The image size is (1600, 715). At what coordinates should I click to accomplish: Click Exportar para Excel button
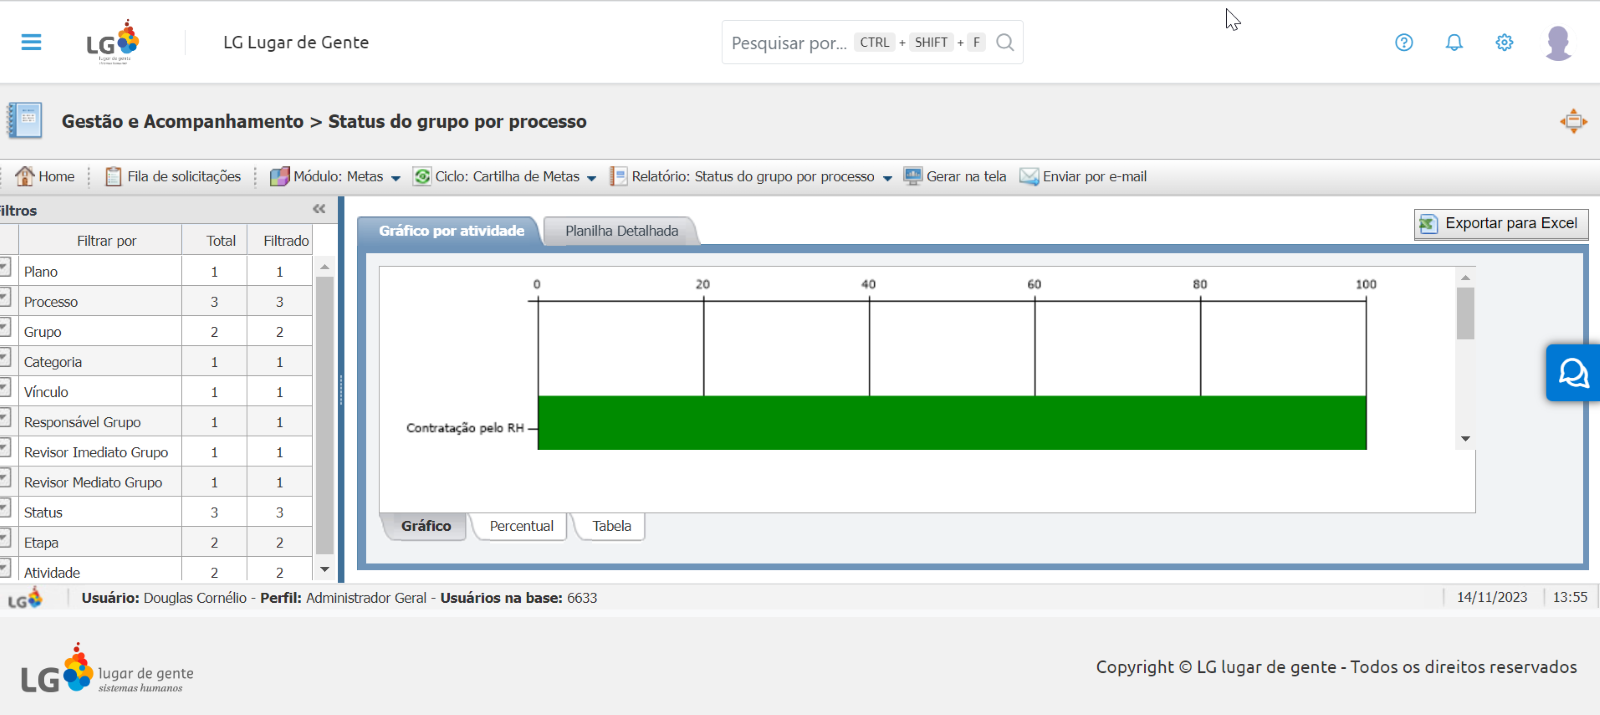tap(1501, 224)
